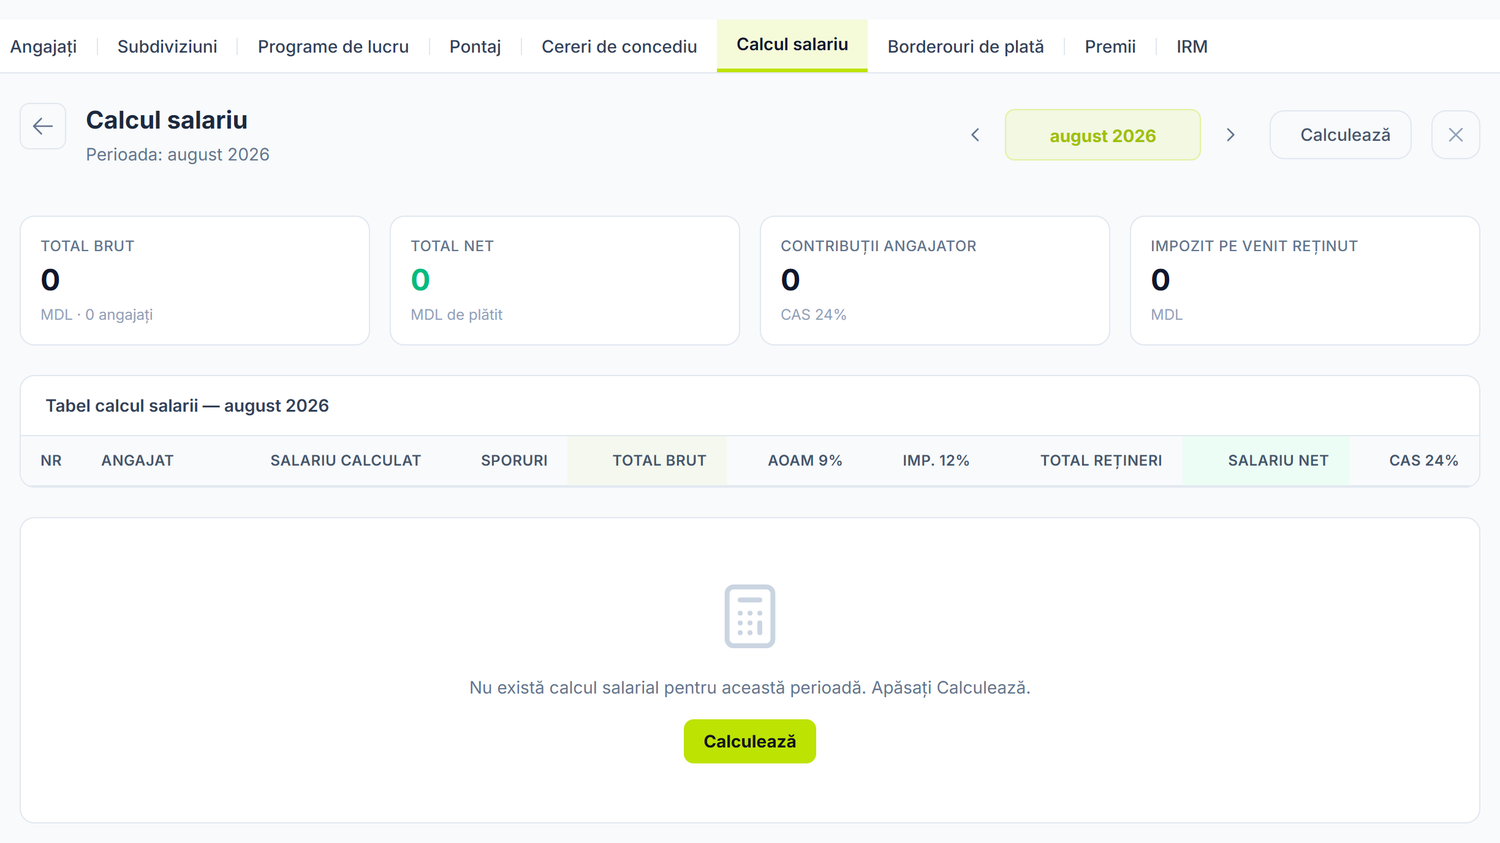This screenshot has height=843, width=1500.
Task: Open the Borderouri de plată tab
Action: [966, 47]
